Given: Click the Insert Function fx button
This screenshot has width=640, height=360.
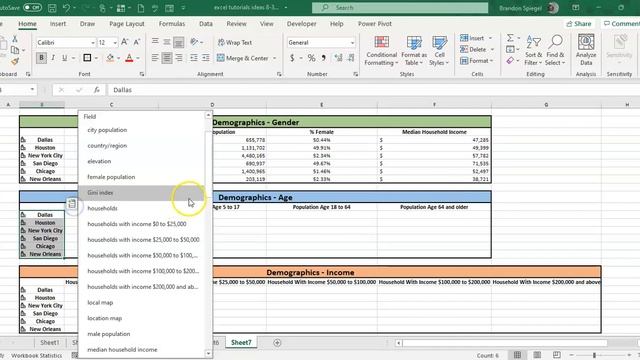Looking at the screenshot, I should click(97, 90).
